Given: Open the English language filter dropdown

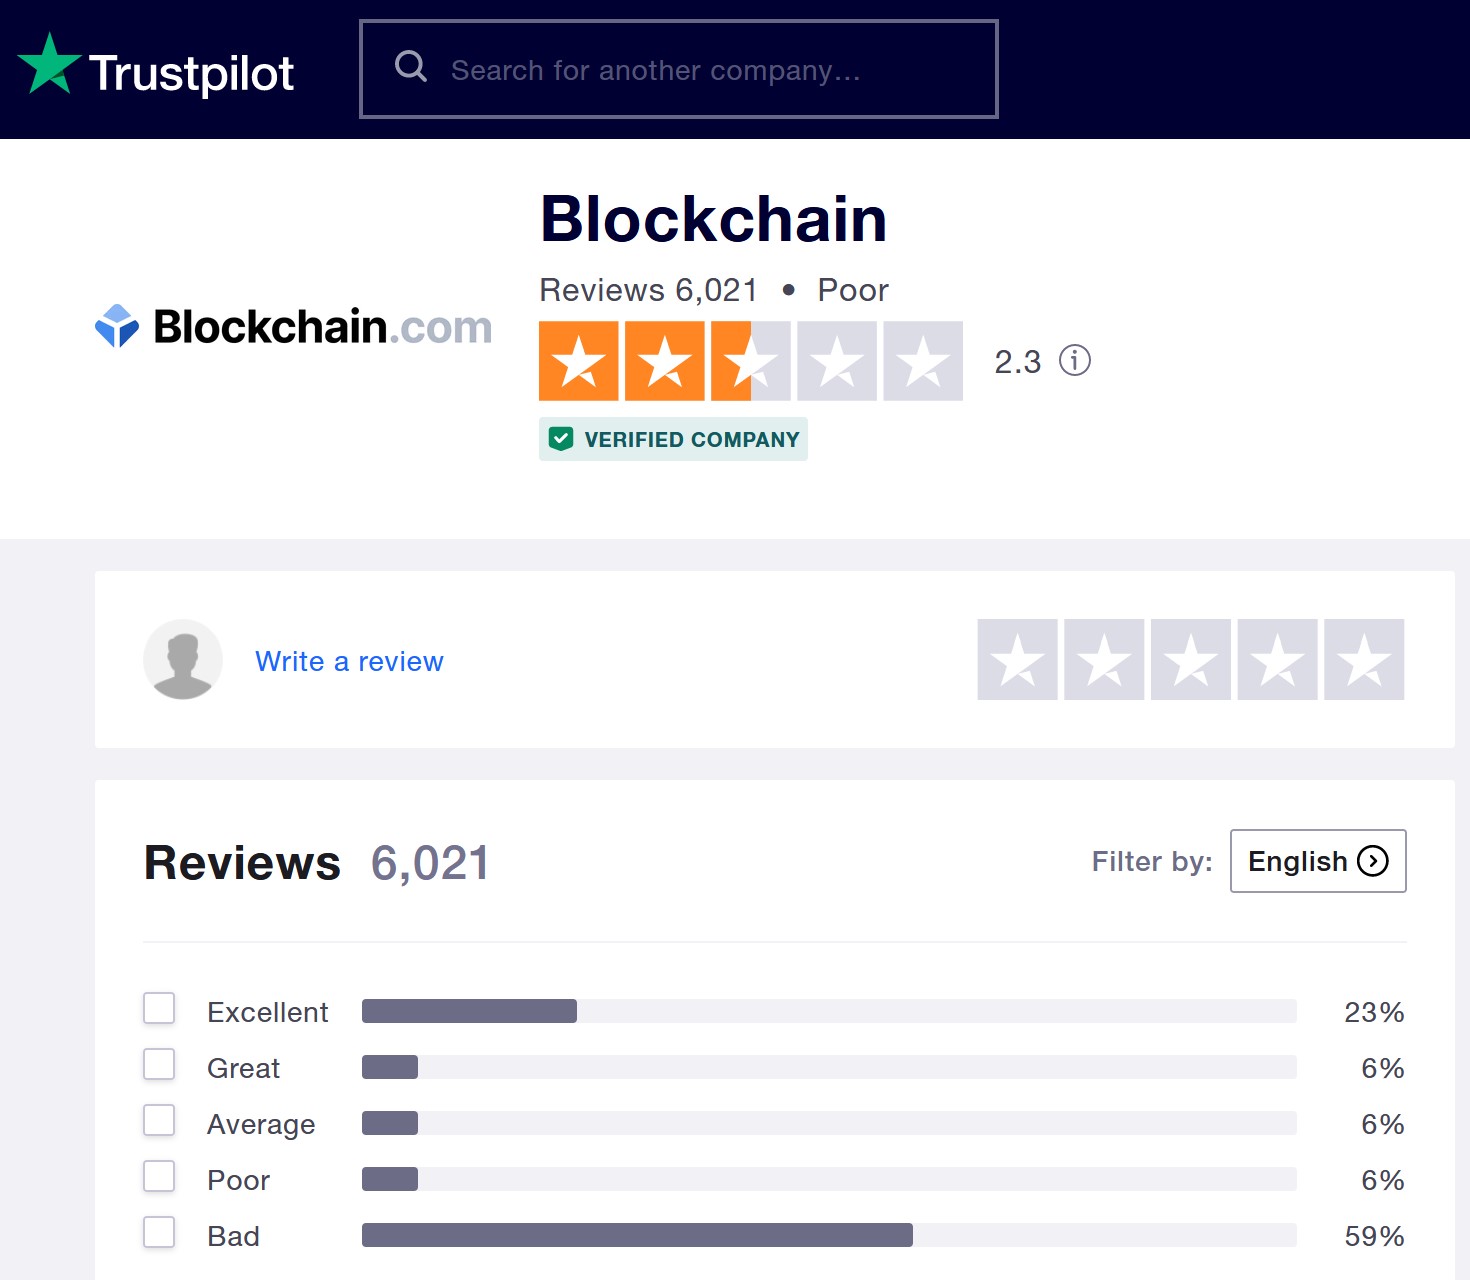Looking at the screenshot, I should 1317,861.
